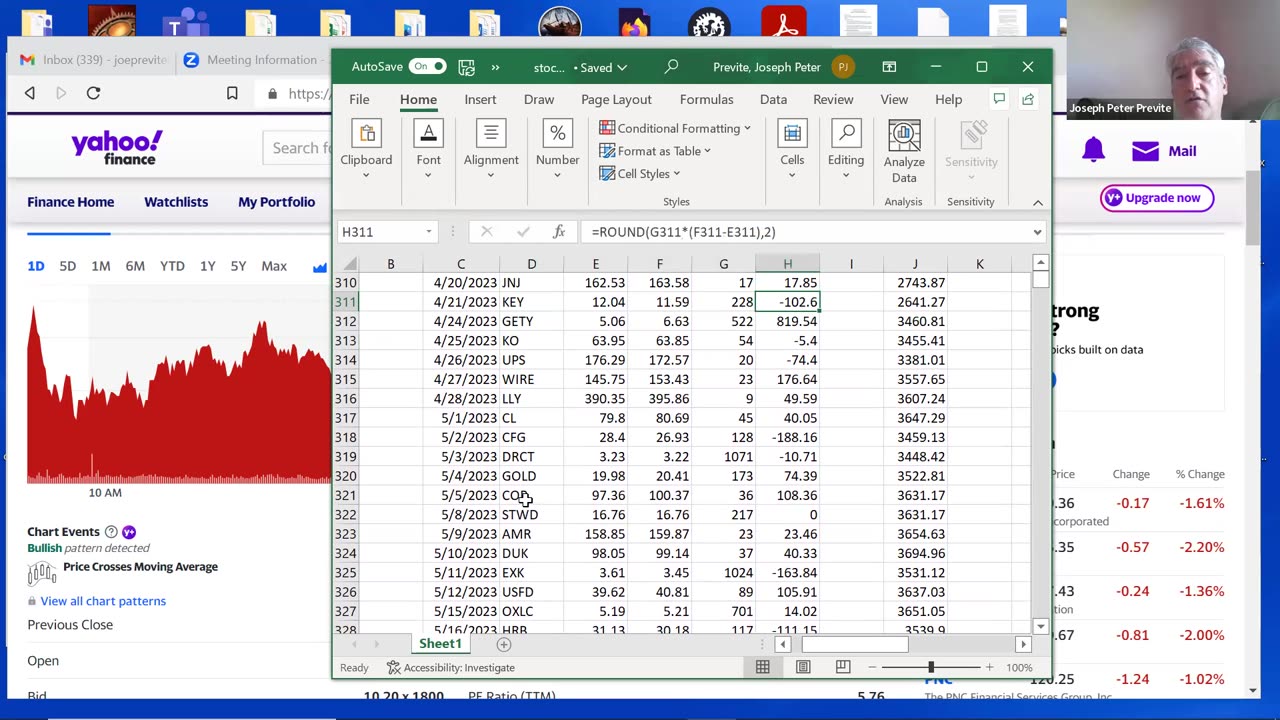Image resolution: width=1280 pixels, height=720 pixels.
Task: Open the File menu
Action: click(x=359, y=100)
